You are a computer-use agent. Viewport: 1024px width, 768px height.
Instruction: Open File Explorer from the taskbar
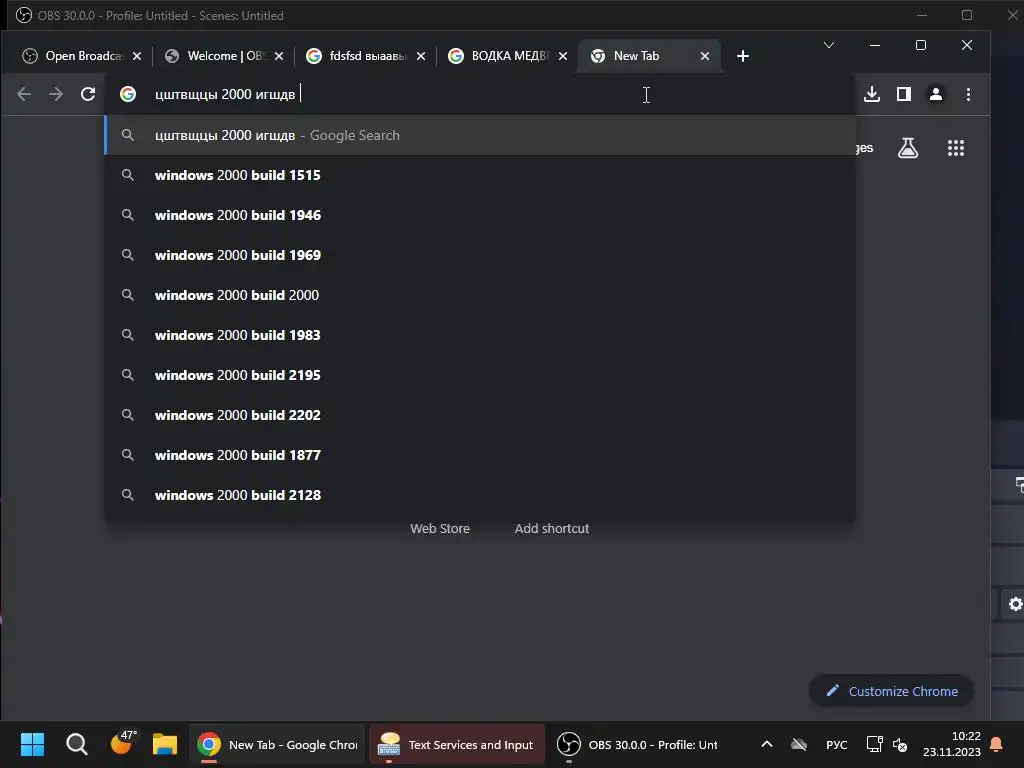pos(165,744)
